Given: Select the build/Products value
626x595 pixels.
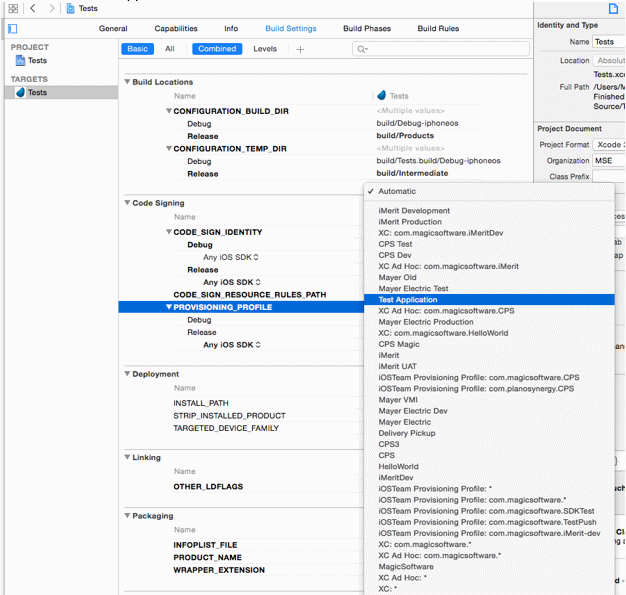Looking at the screenshot, I should point(405,136).
